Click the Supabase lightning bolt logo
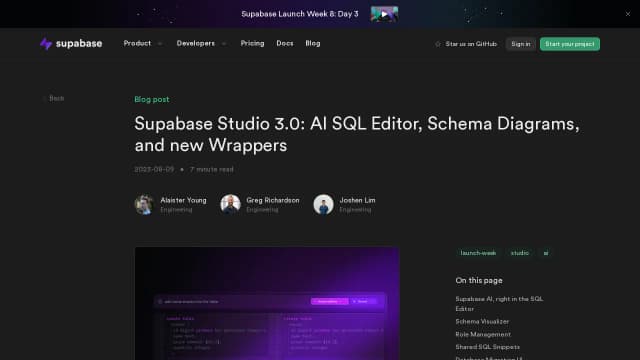Image resolution: width=640 pixels, height=360 pixels. pyautogui.click(x=46, y=44)
